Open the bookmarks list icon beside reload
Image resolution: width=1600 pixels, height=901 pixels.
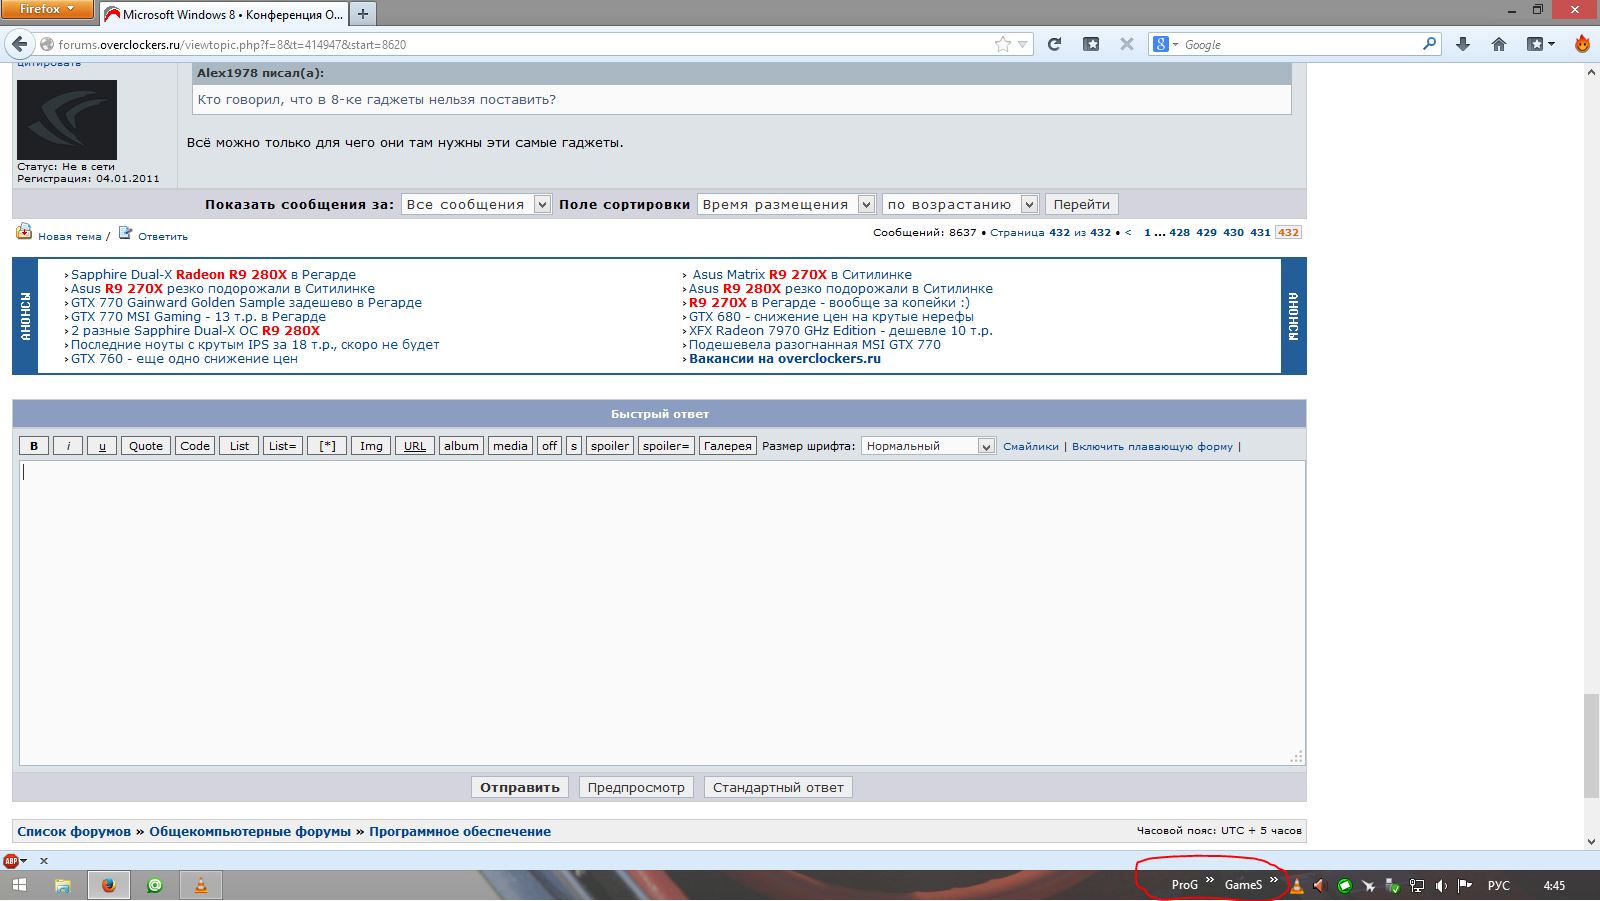coord(1091,44)
